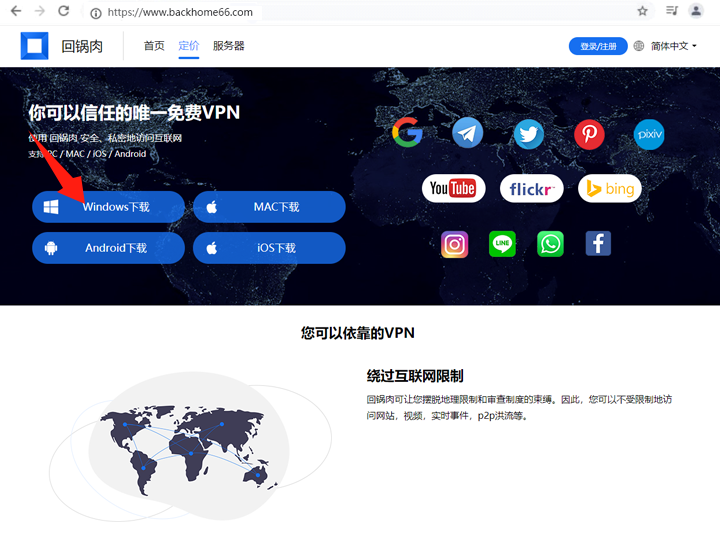
Task: Click the LINE messenger icon
Action: click(x=502, y=244)
